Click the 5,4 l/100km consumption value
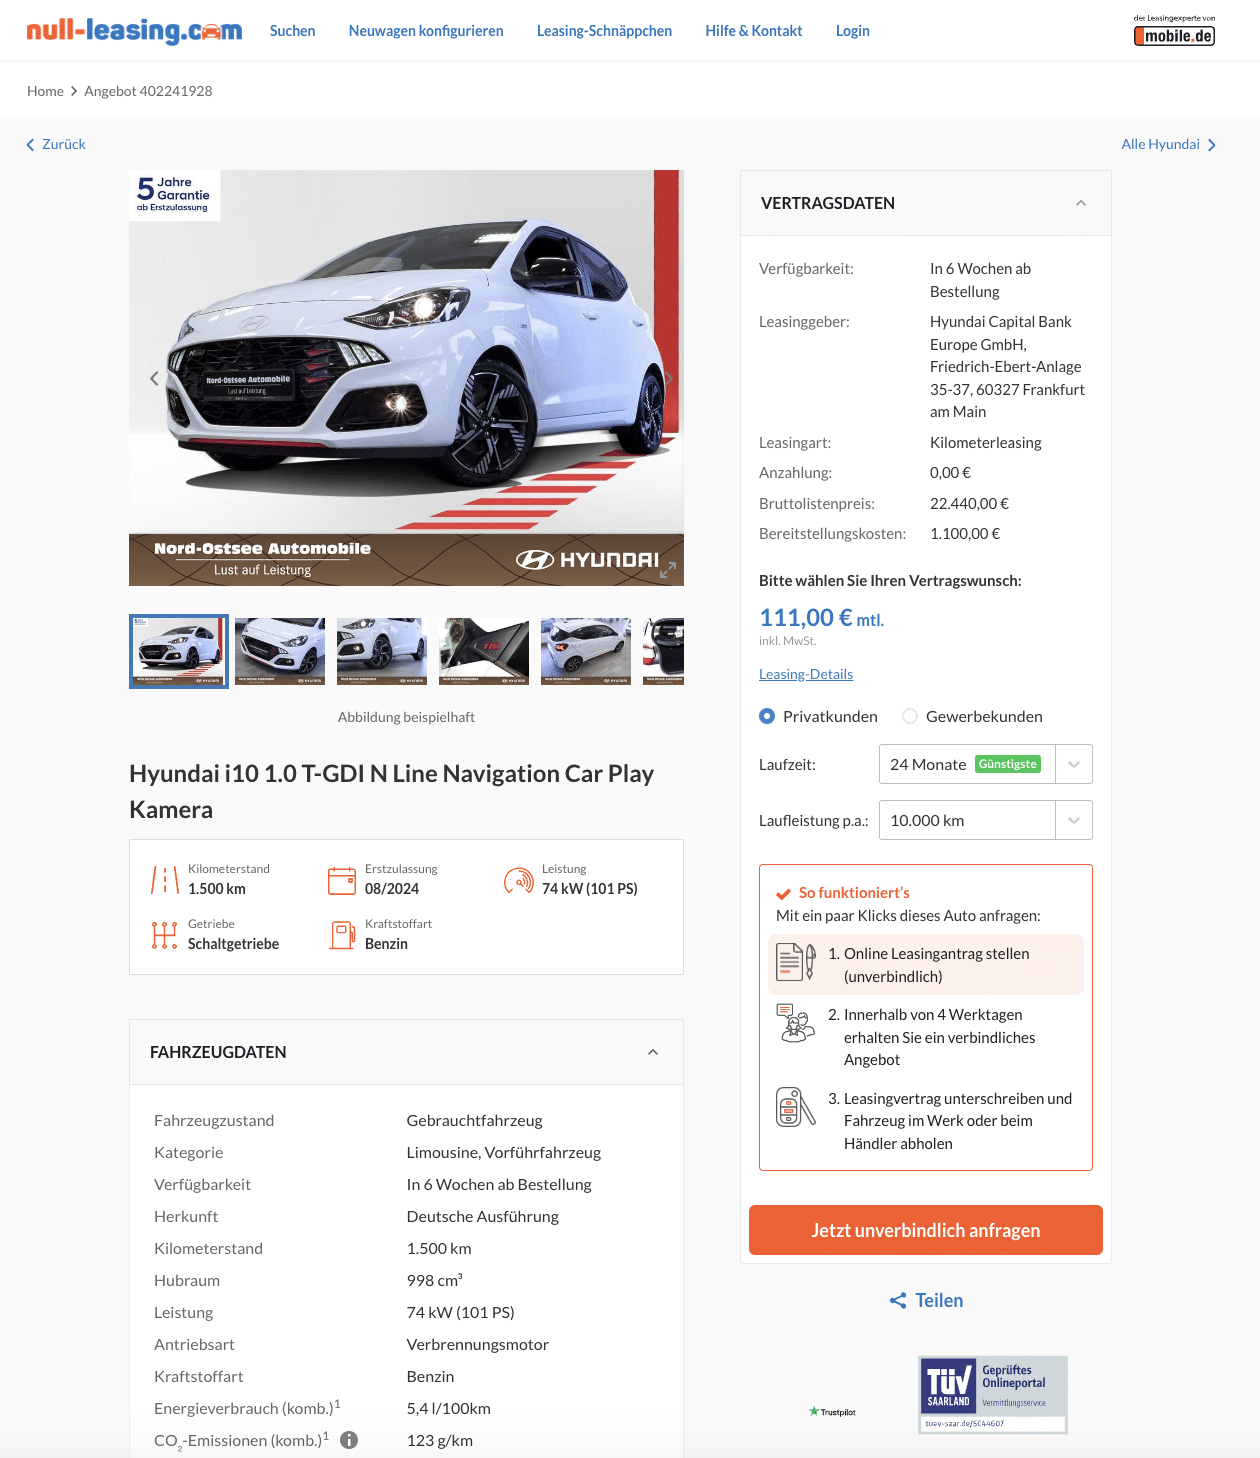1260x1458 pixels. click(449, 1408)
